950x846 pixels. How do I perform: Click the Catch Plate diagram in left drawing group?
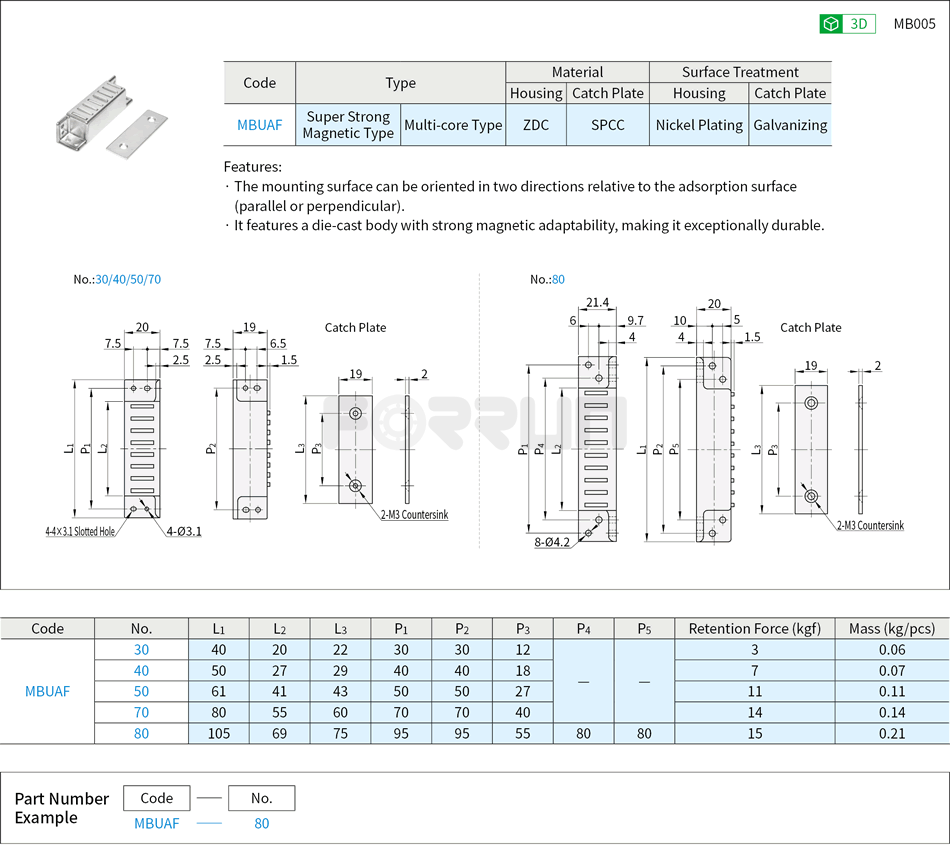point(355,328)
